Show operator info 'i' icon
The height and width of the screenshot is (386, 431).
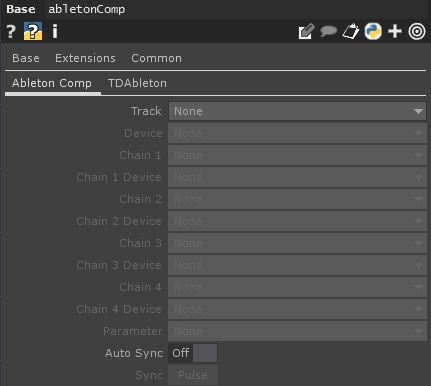(55, 31)
